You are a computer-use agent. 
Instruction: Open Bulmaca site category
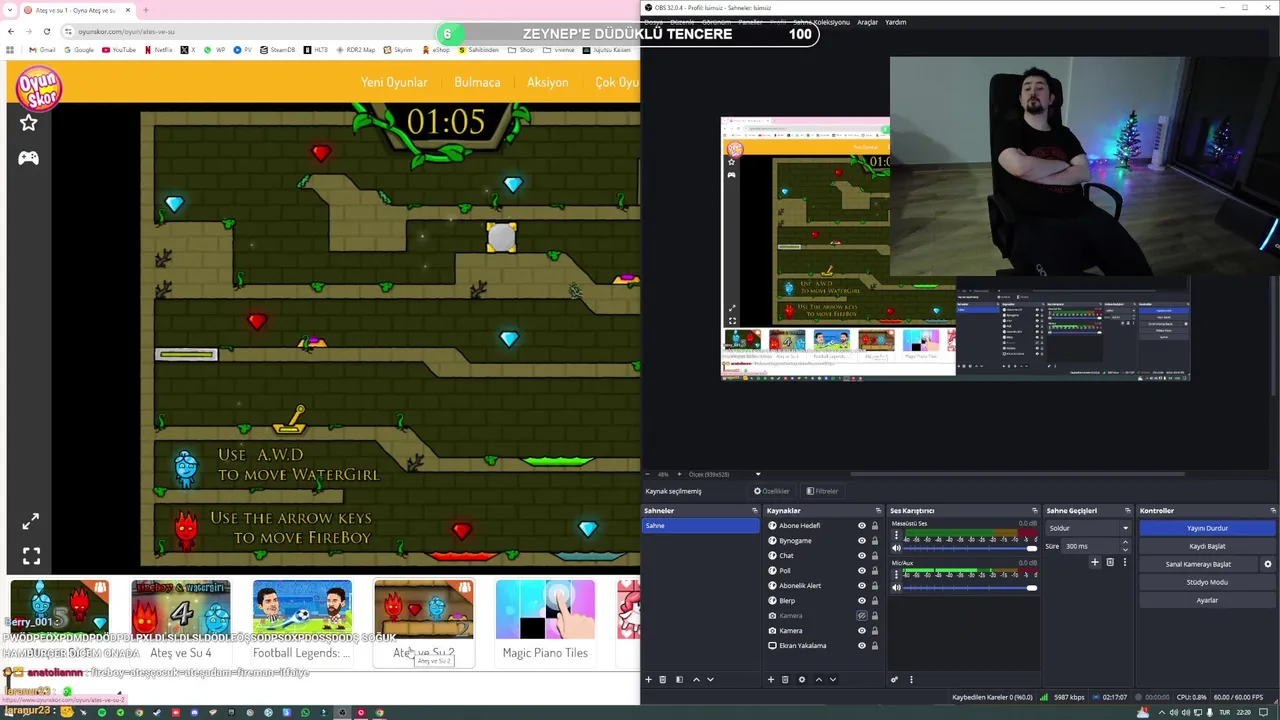pyautogui.click(x=477, y=82)
